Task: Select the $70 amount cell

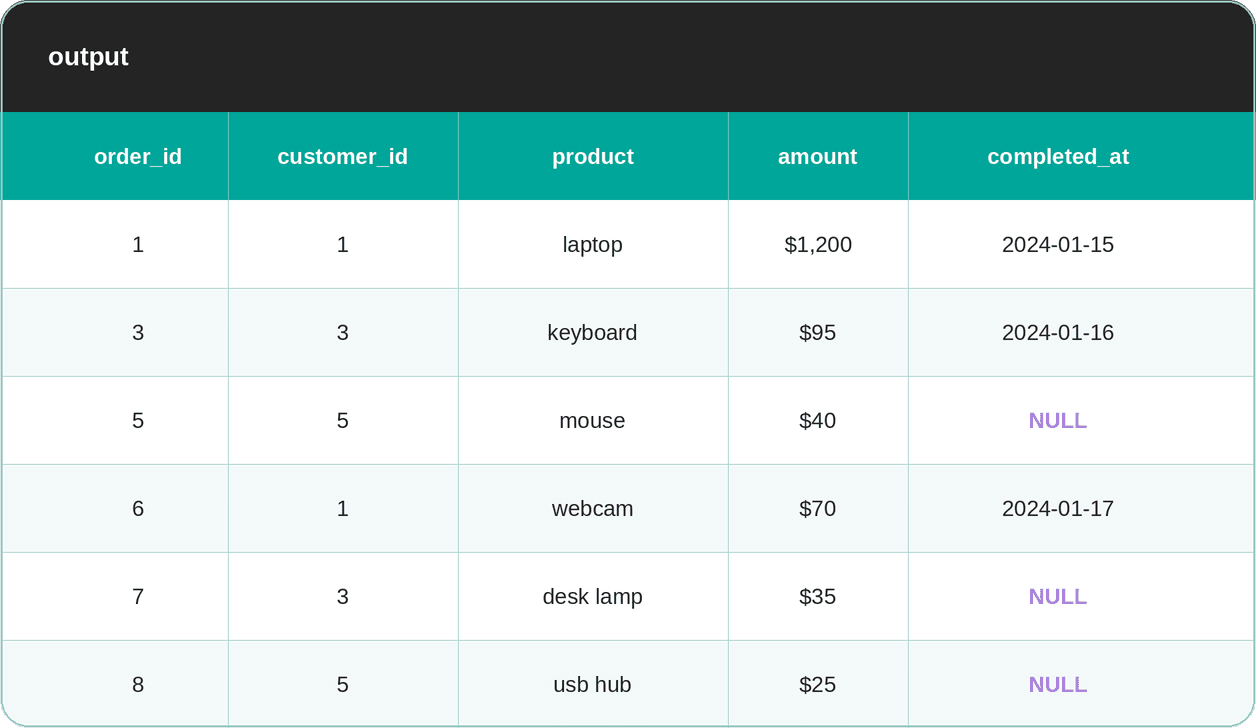Action: click(818, 508)
